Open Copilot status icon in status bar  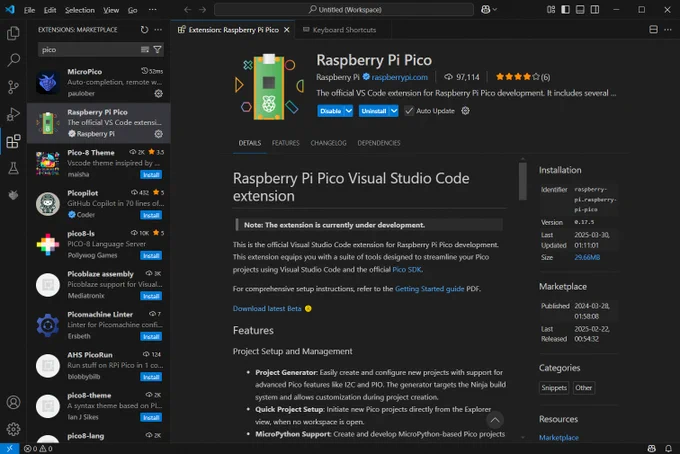pos(651,448)
